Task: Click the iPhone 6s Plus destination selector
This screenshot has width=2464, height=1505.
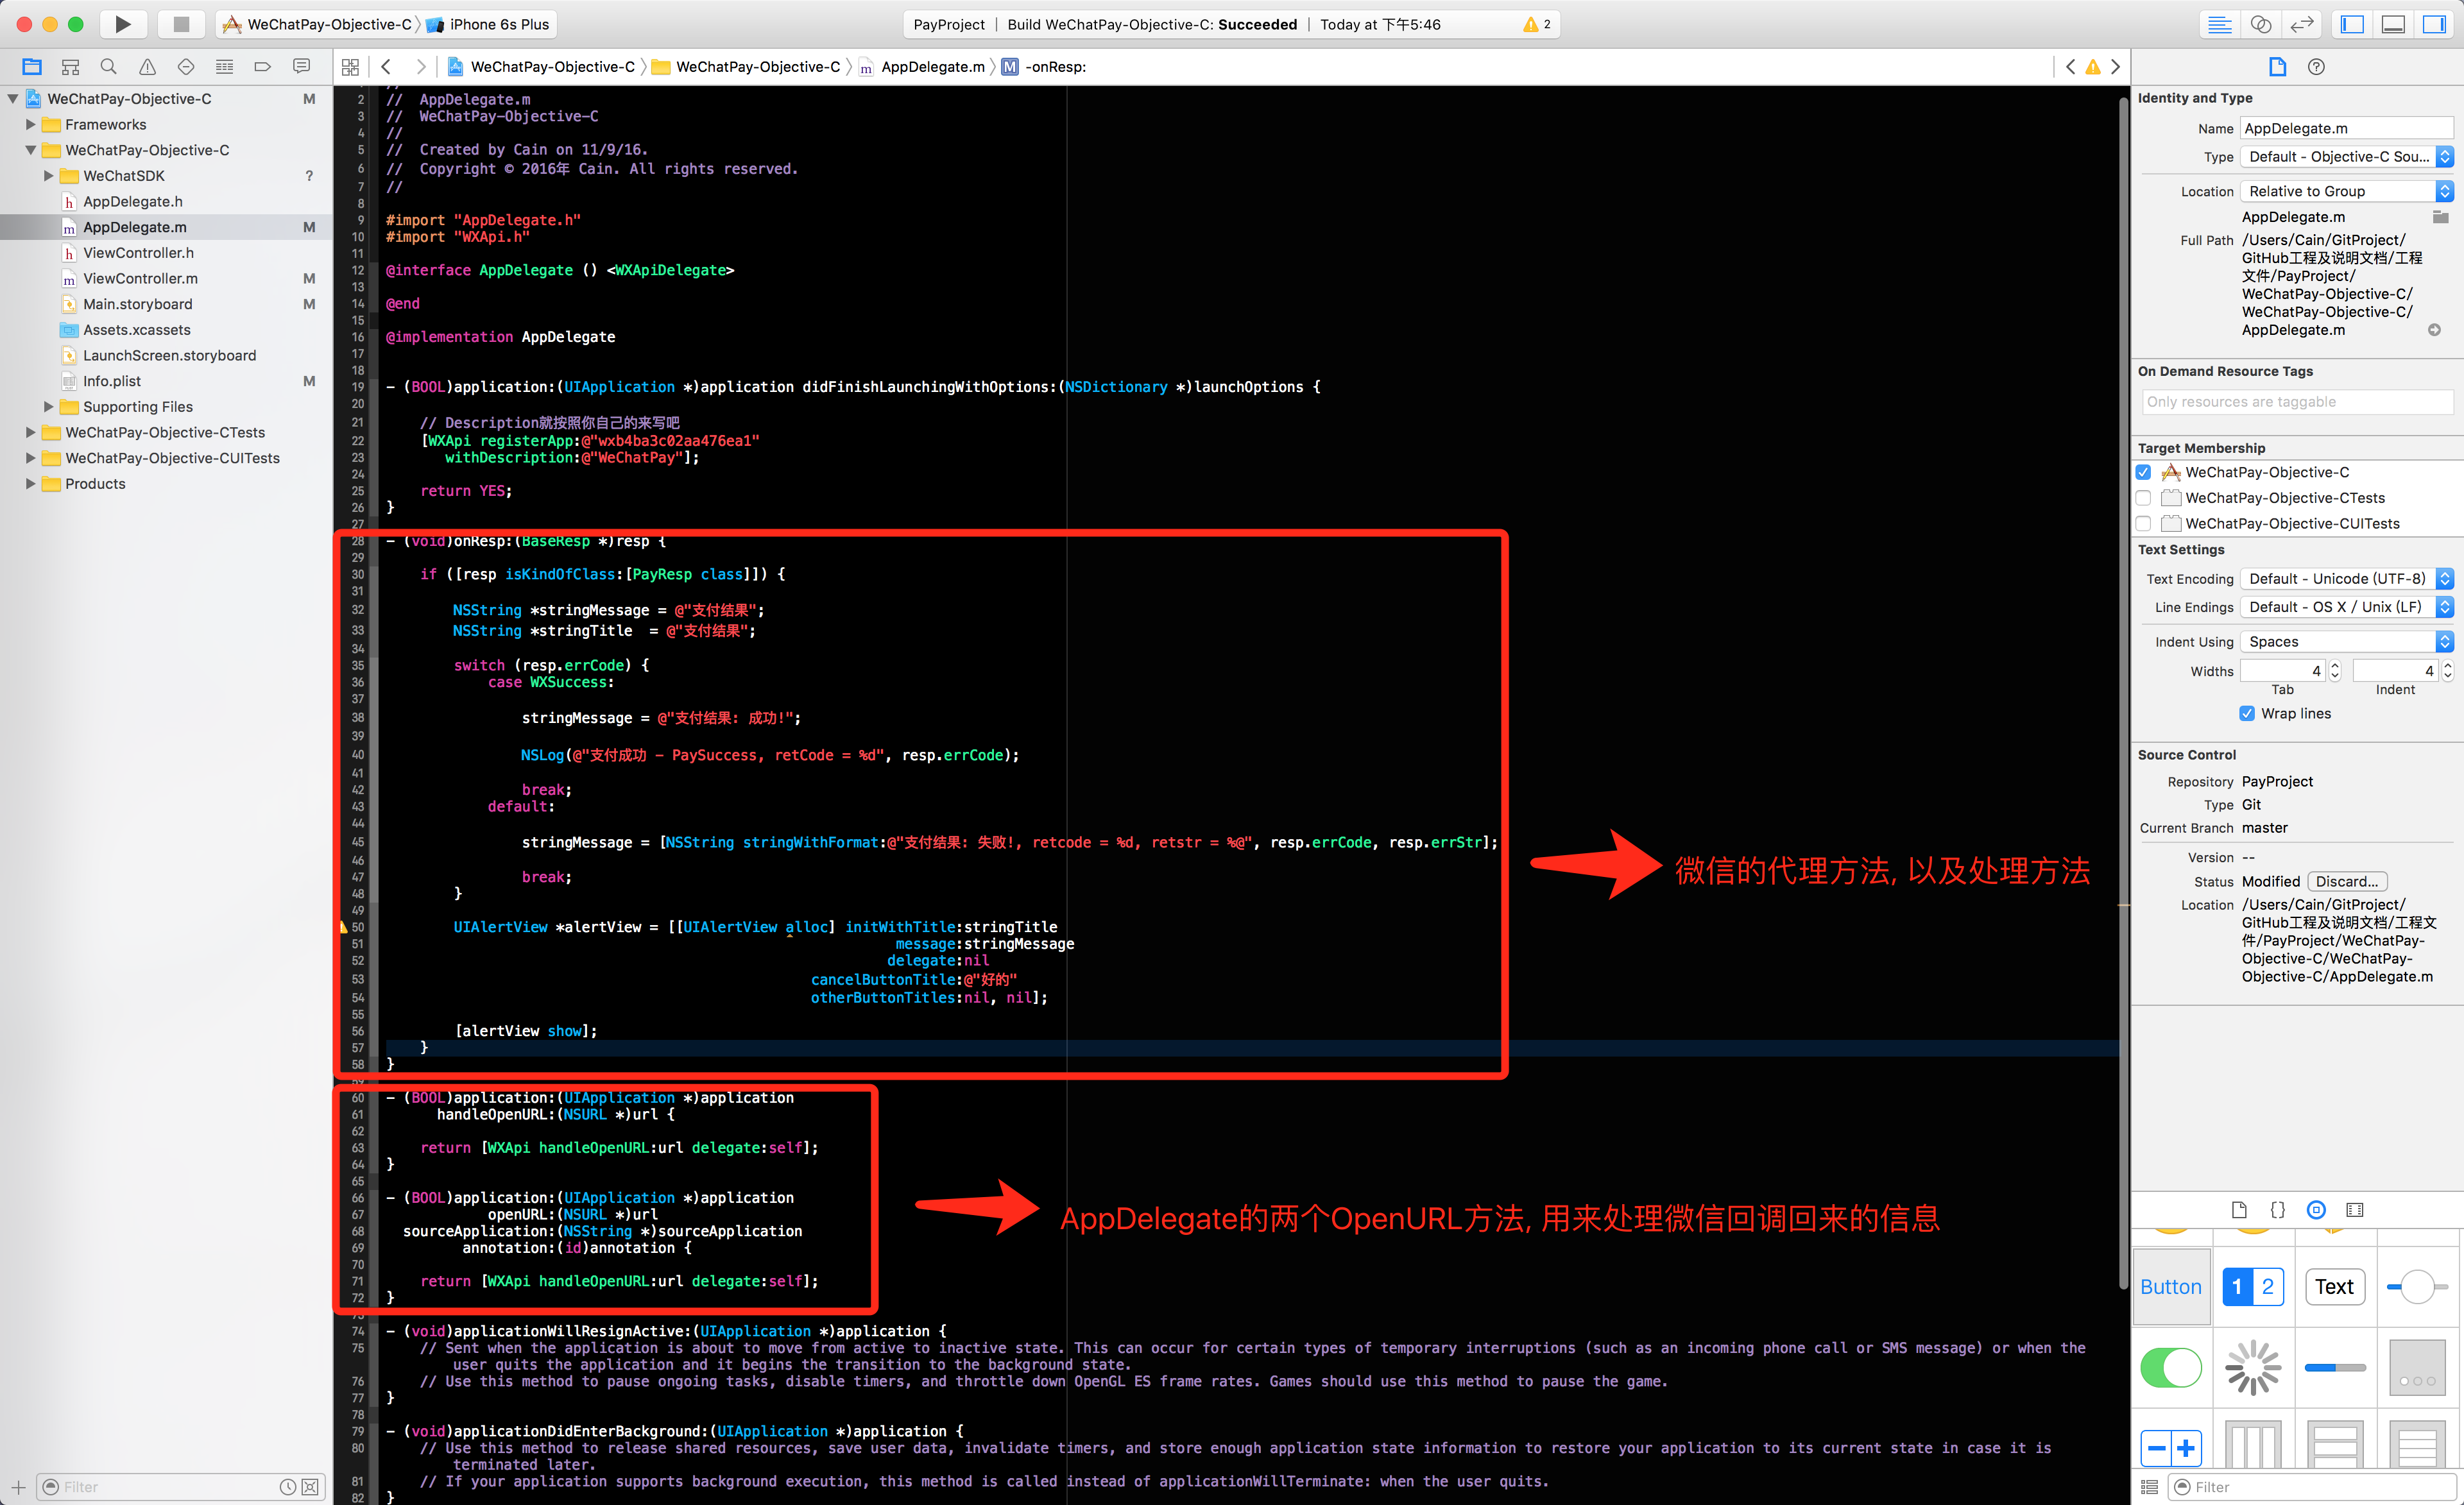Action: coord(498,24)
